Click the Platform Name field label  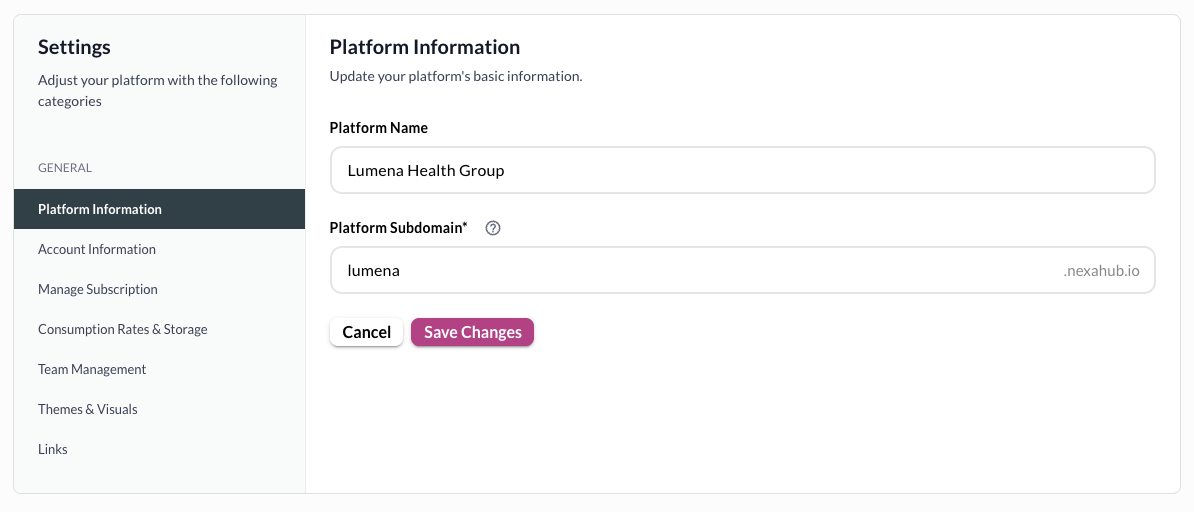coord(379,128)
